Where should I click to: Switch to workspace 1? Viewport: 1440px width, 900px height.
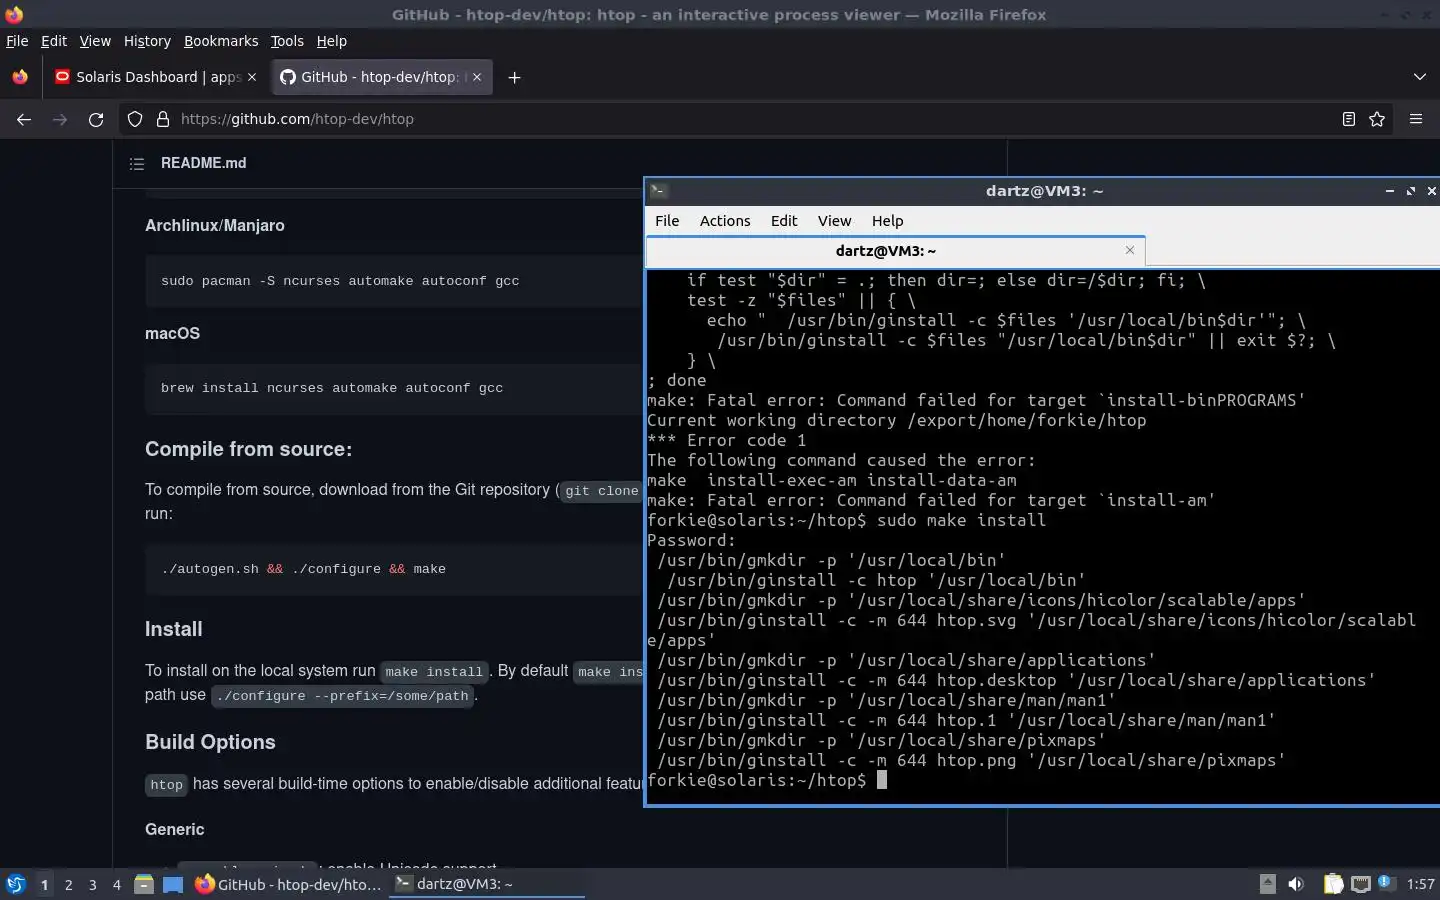(44, 884)
